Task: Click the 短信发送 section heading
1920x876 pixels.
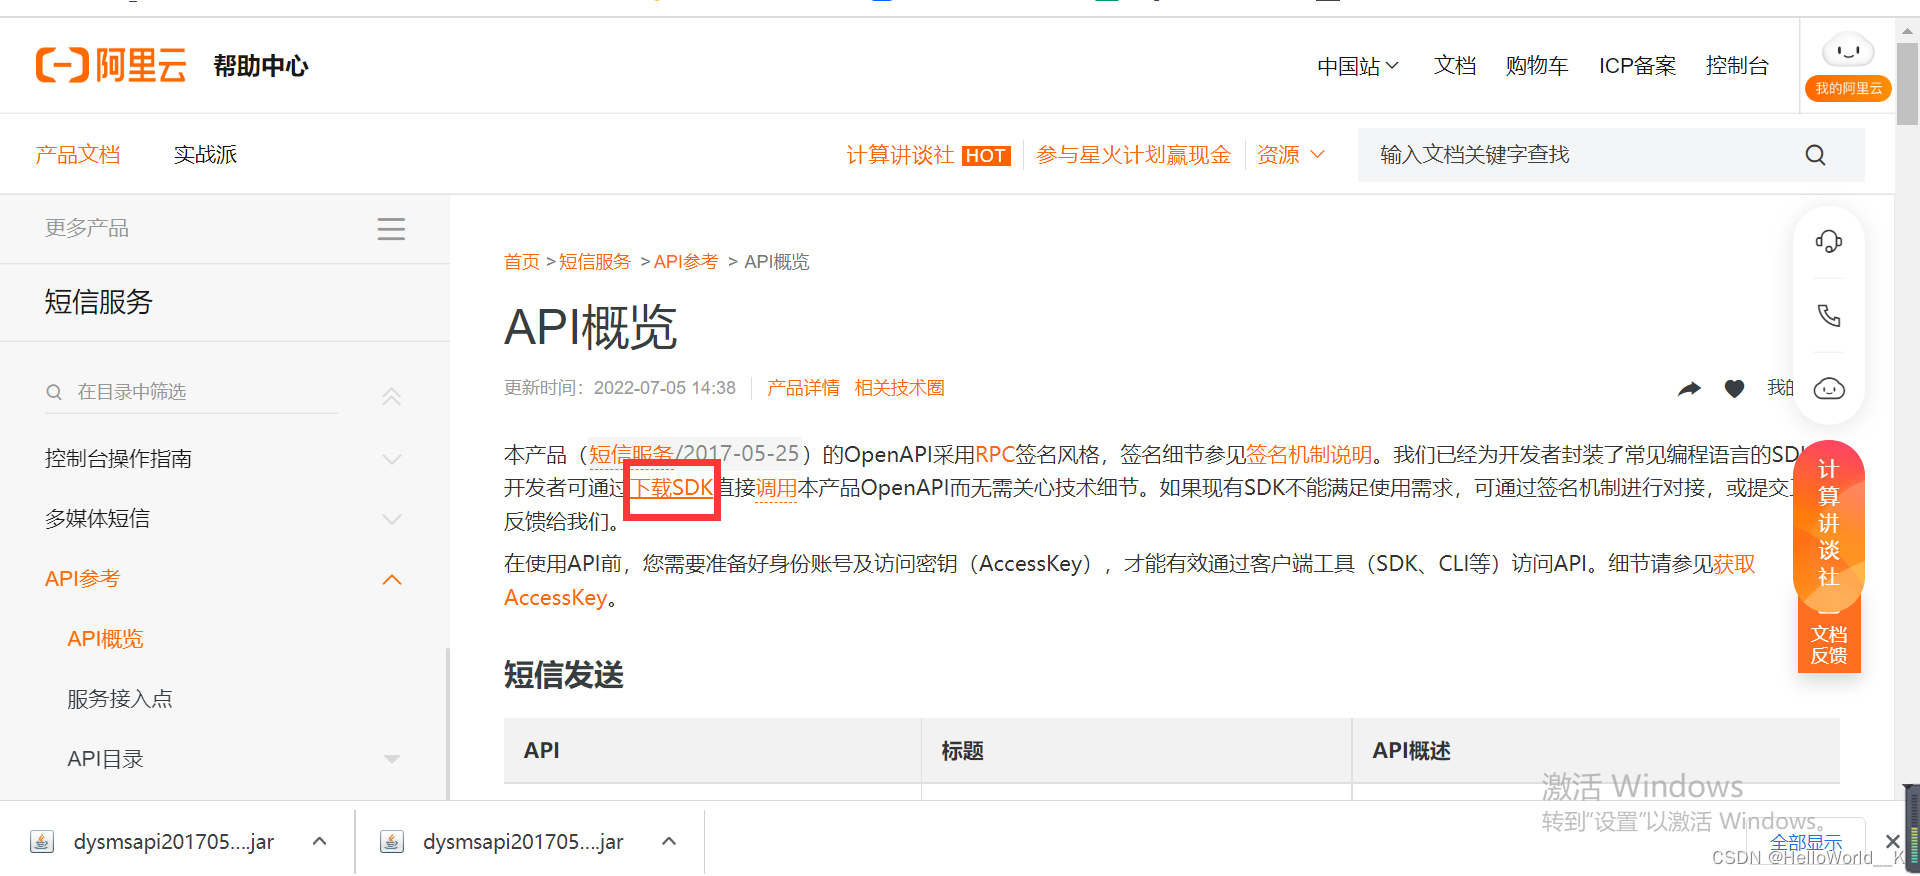Action: click(x=564, y=675)
